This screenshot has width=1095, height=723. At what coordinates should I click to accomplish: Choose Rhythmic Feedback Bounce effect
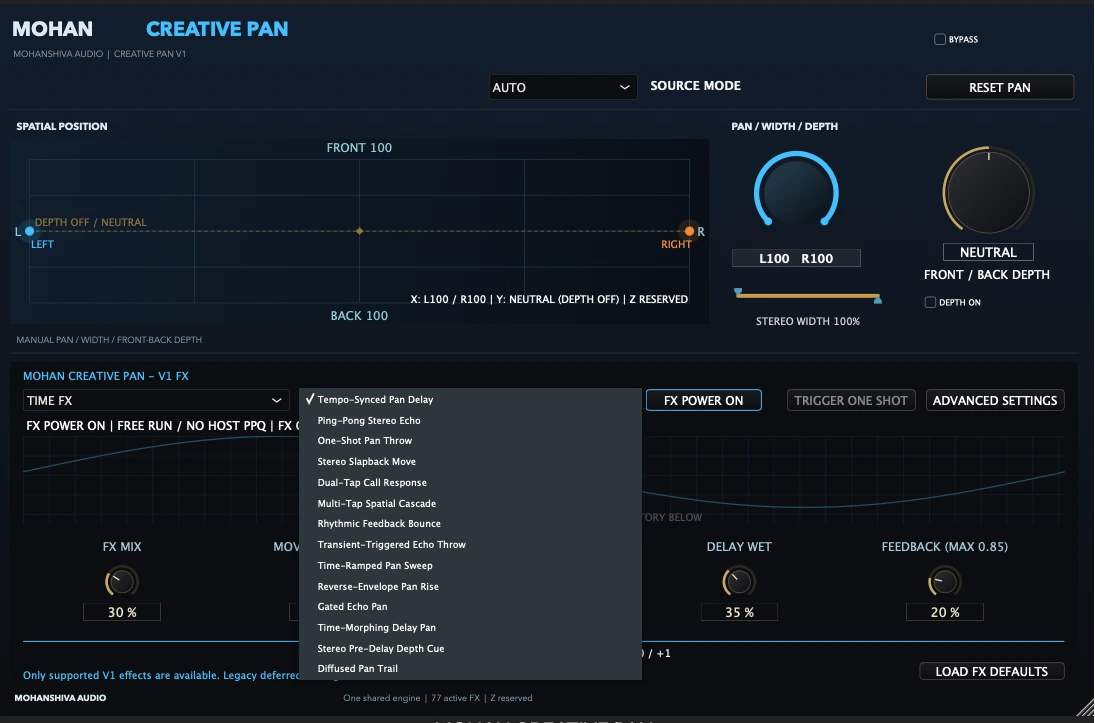(470, 524)
